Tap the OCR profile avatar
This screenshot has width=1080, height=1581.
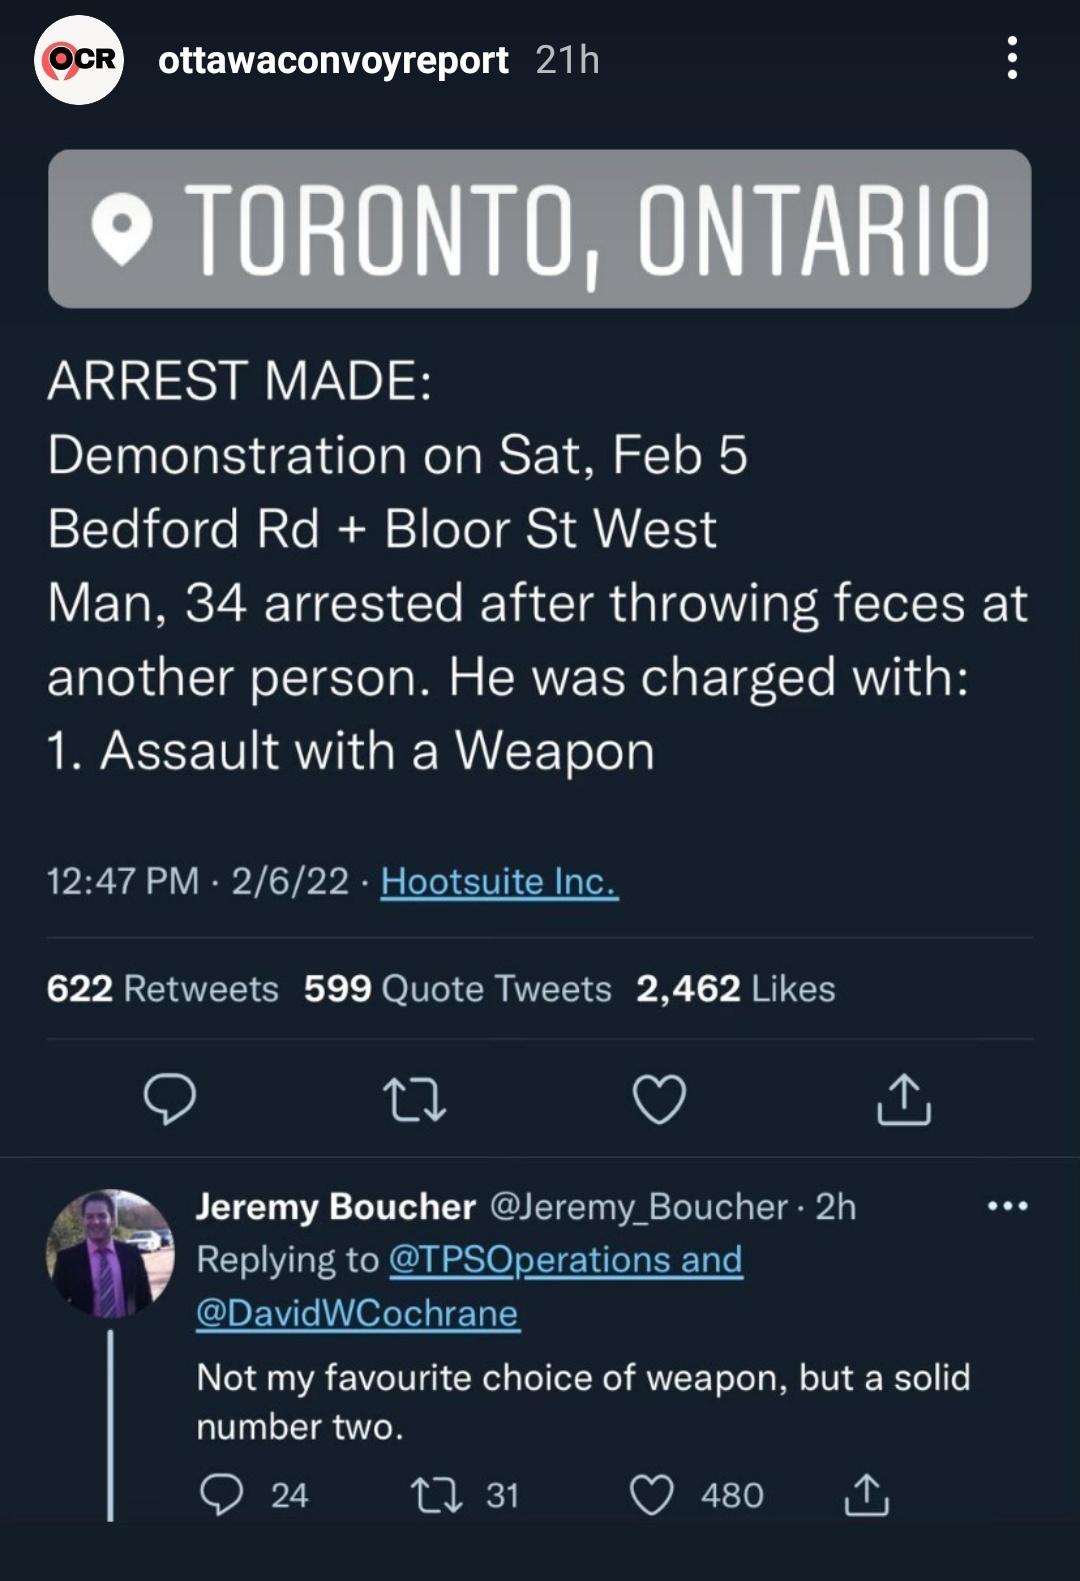(x=79, y=60)
